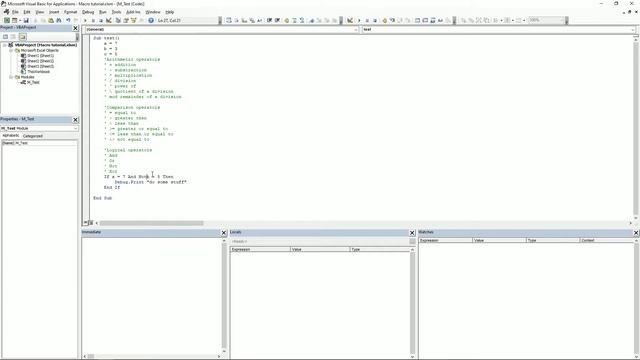Select ThisWorkbook in the project tree
The height and width of the screenshot is (360, 640).
(36, 71)
